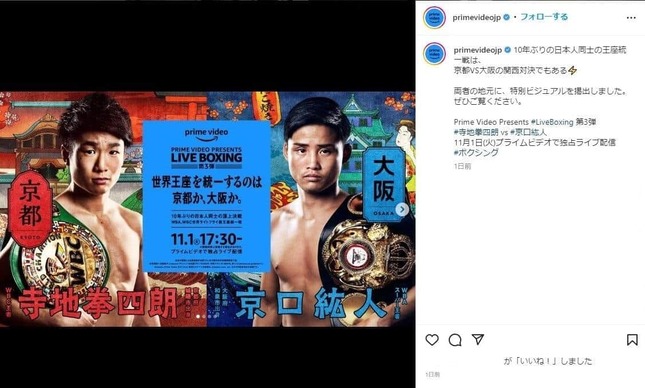Open the #寺地拳四朗 hashtag

click(476, 132)
